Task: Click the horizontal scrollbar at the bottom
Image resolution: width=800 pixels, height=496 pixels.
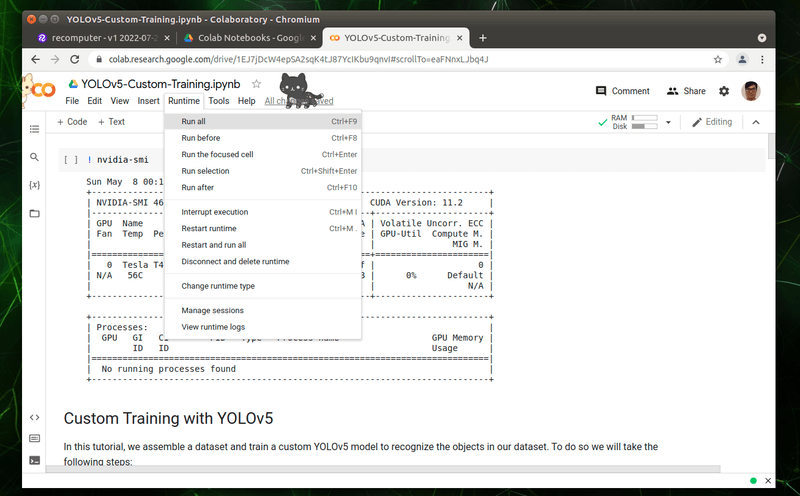Action: 383,468
